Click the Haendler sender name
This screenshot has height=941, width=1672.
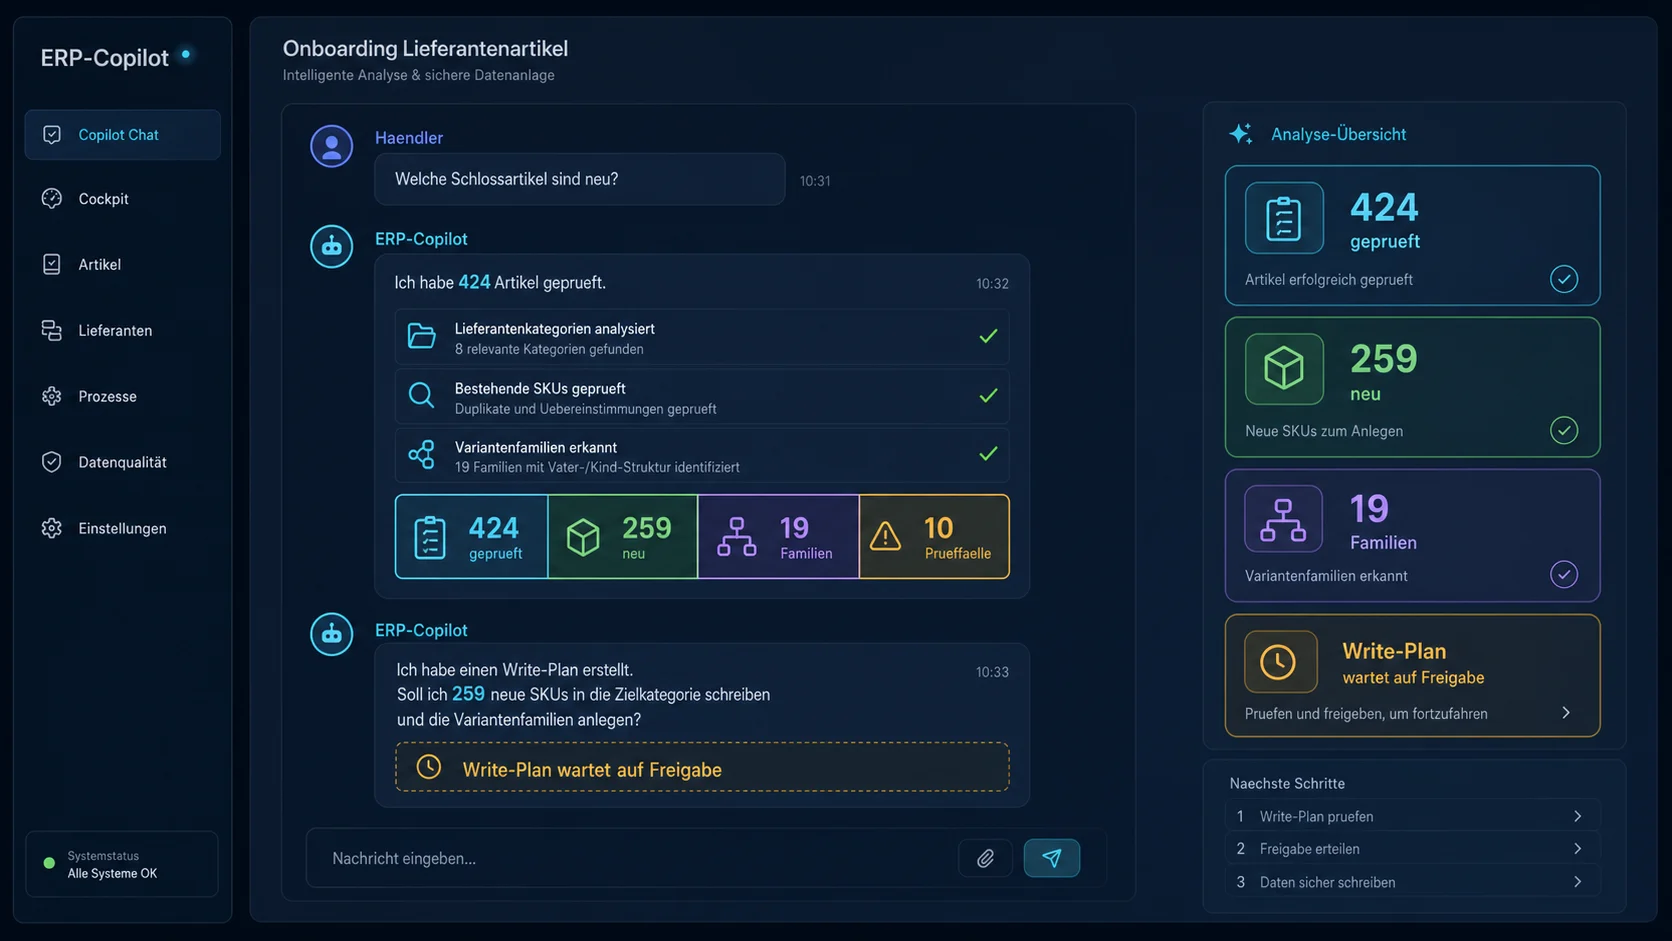click(x=409, y=138)
